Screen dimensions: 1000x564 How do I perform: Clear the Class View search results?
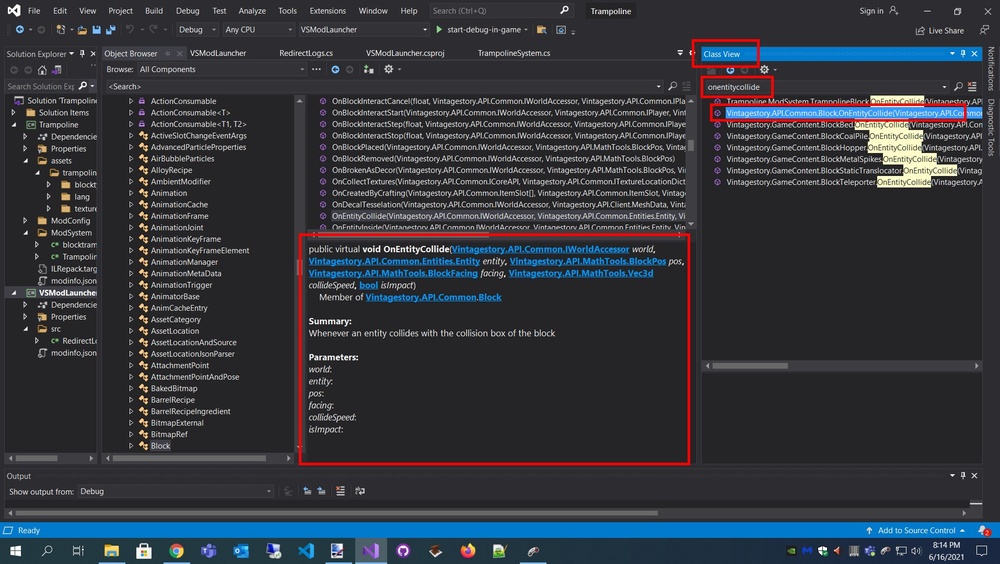tap(973, 87)
